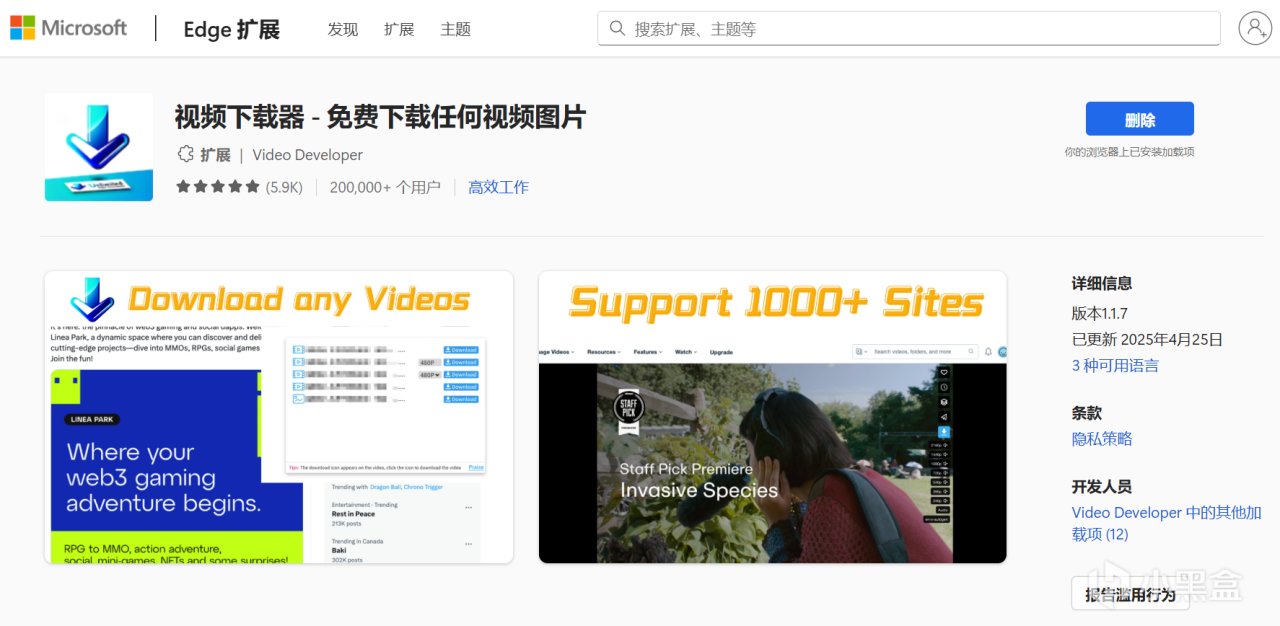Screen dimensions: 1280x626
Task: Open the Edge 扩展 home link
Action: point(232,29)
